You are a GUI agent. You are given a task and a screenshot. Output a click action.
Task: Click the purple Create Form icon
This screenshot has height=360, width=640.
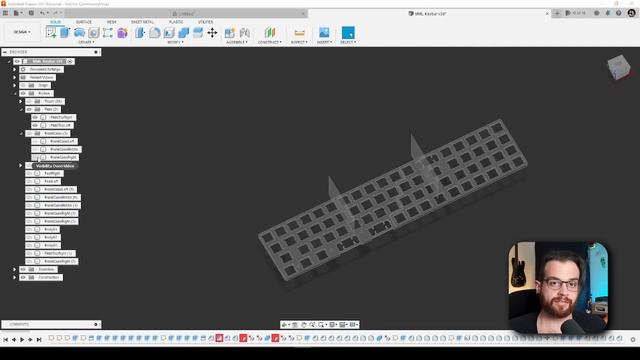[122, 33]
